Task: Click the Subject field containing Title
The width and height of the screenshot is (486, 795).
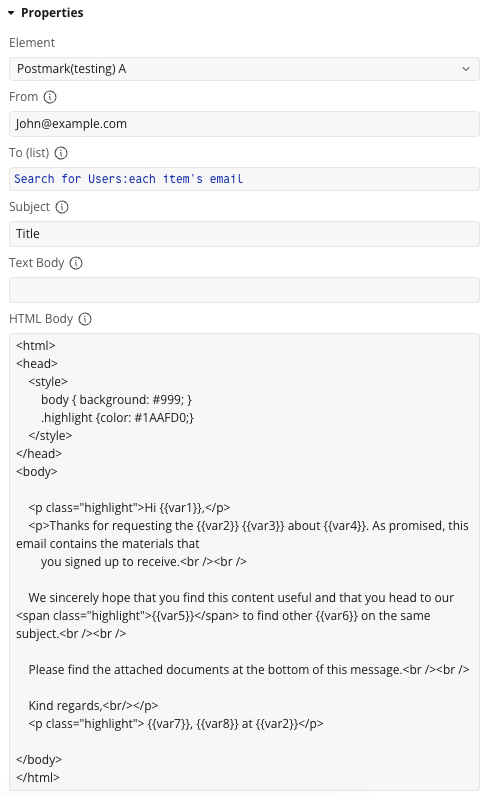Action: point(244,234)
